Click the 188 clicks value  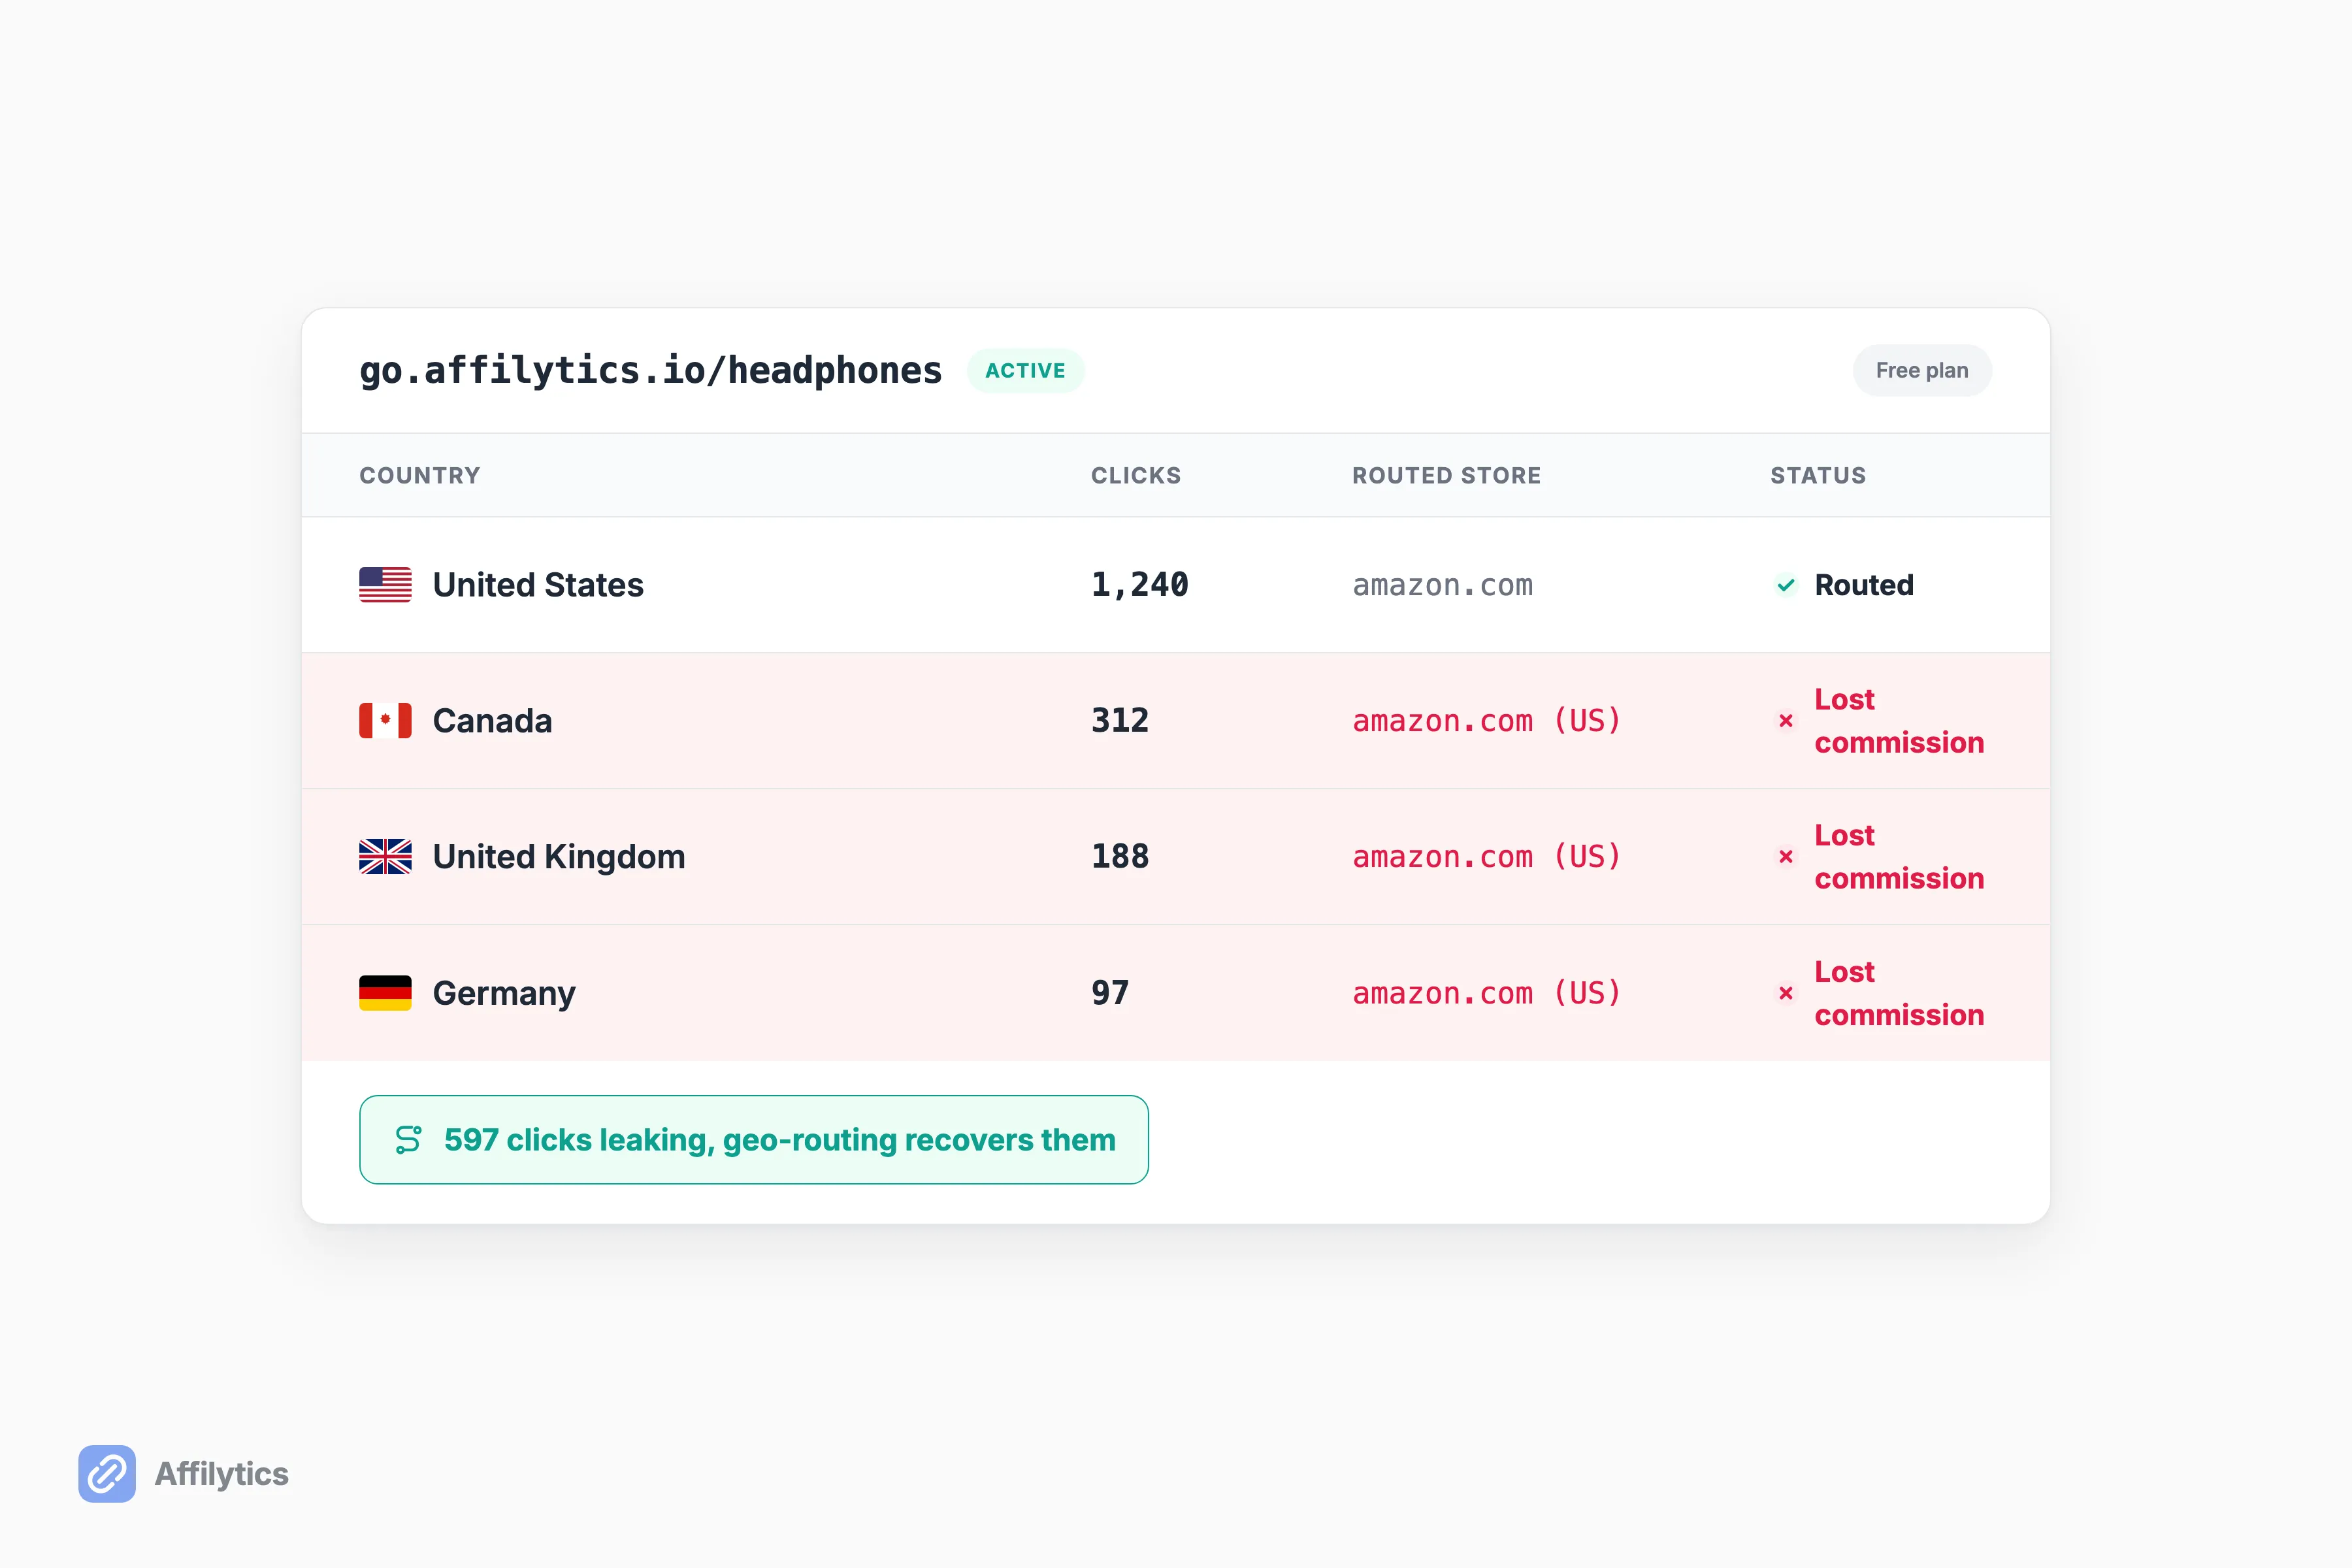pos(1120,857)
